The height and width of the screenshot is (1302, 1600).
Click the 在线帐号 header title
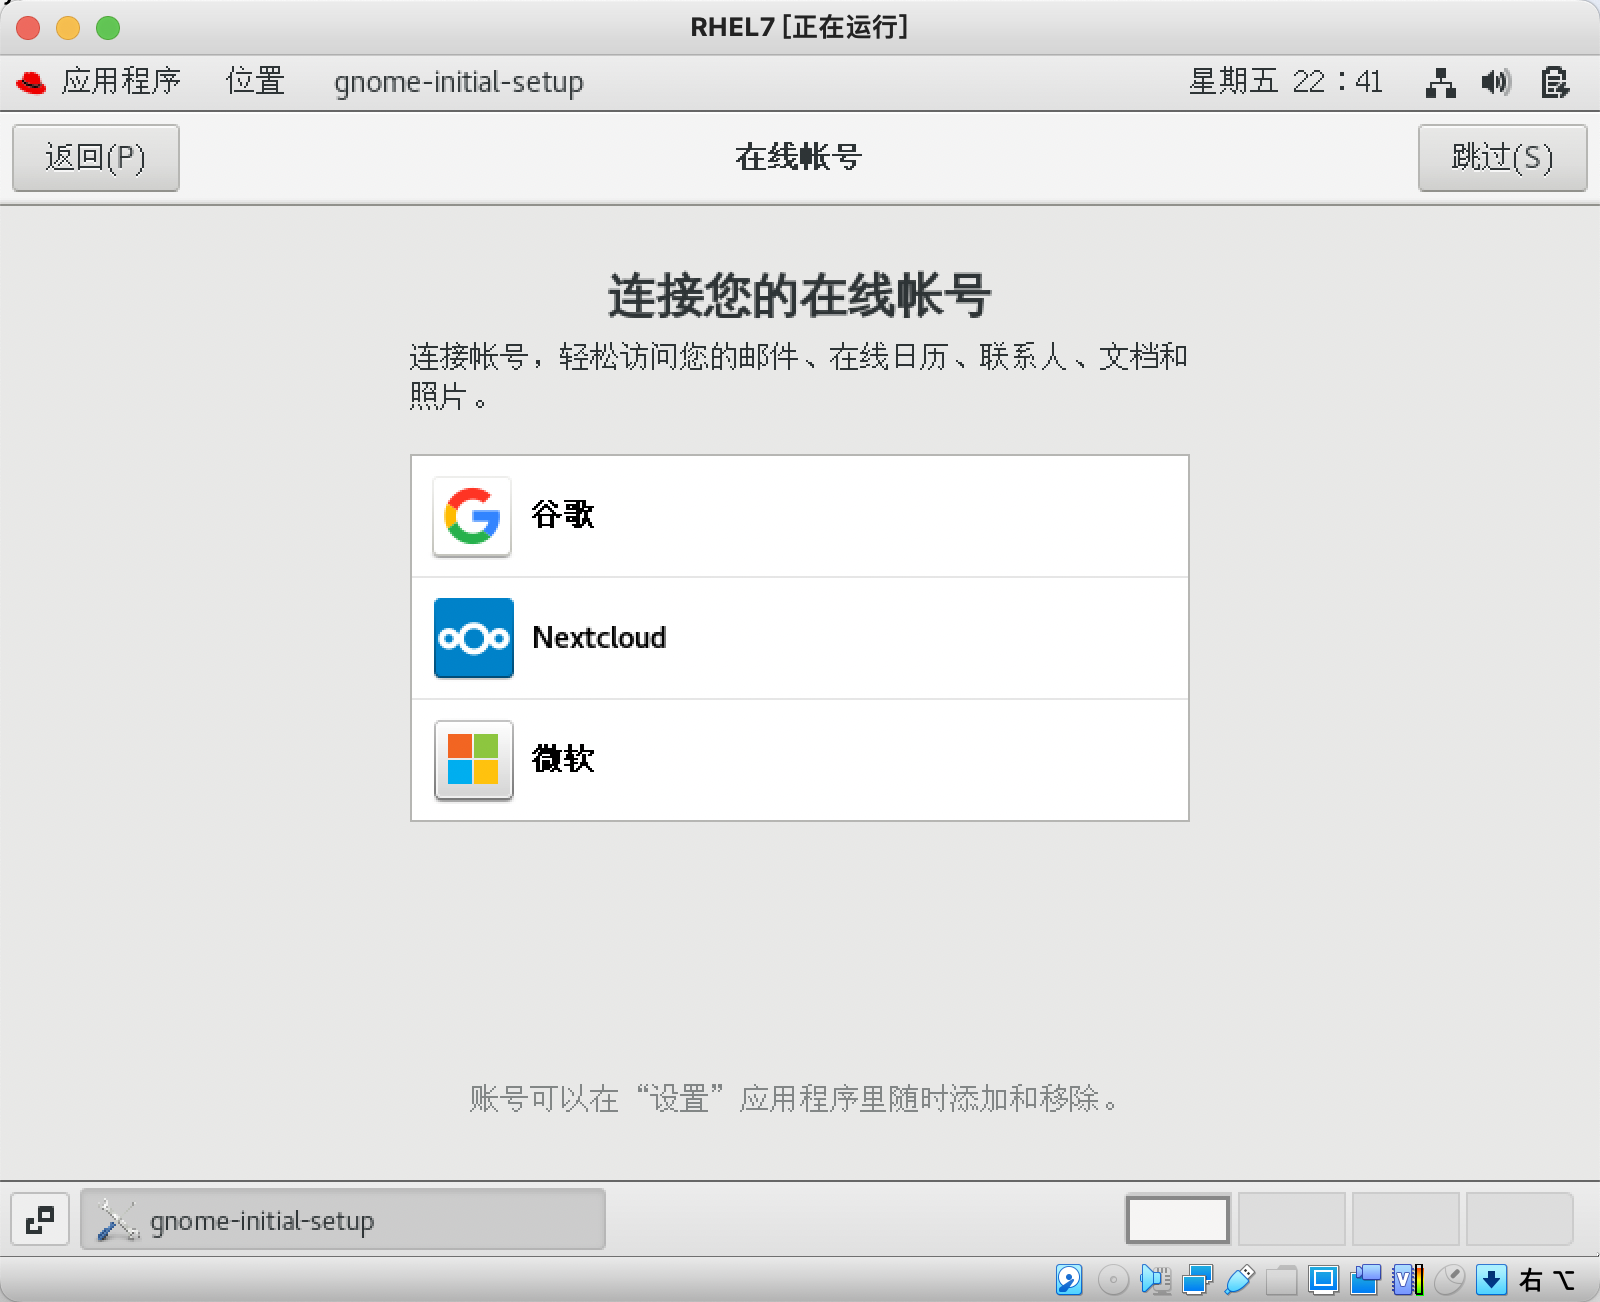pos(798,157)
